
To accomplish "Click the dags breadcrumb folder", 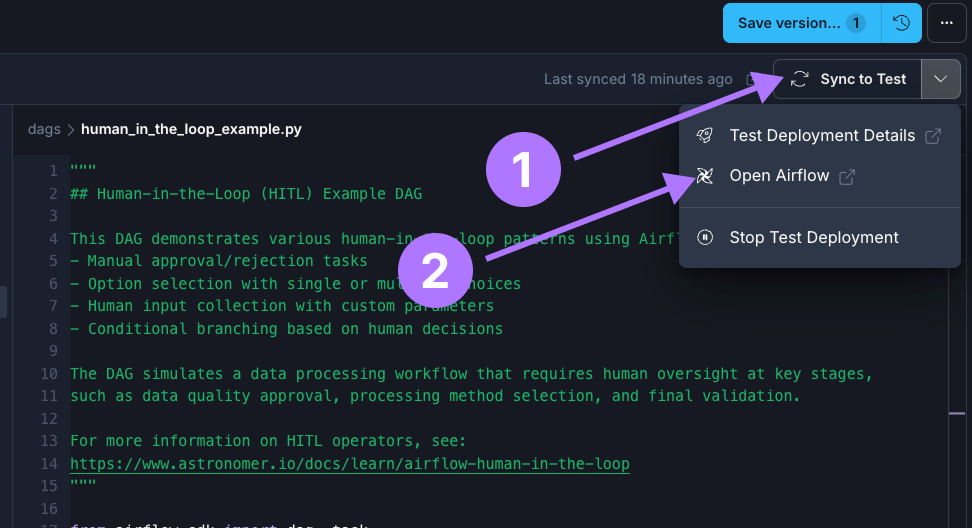I will click(44, 129).
